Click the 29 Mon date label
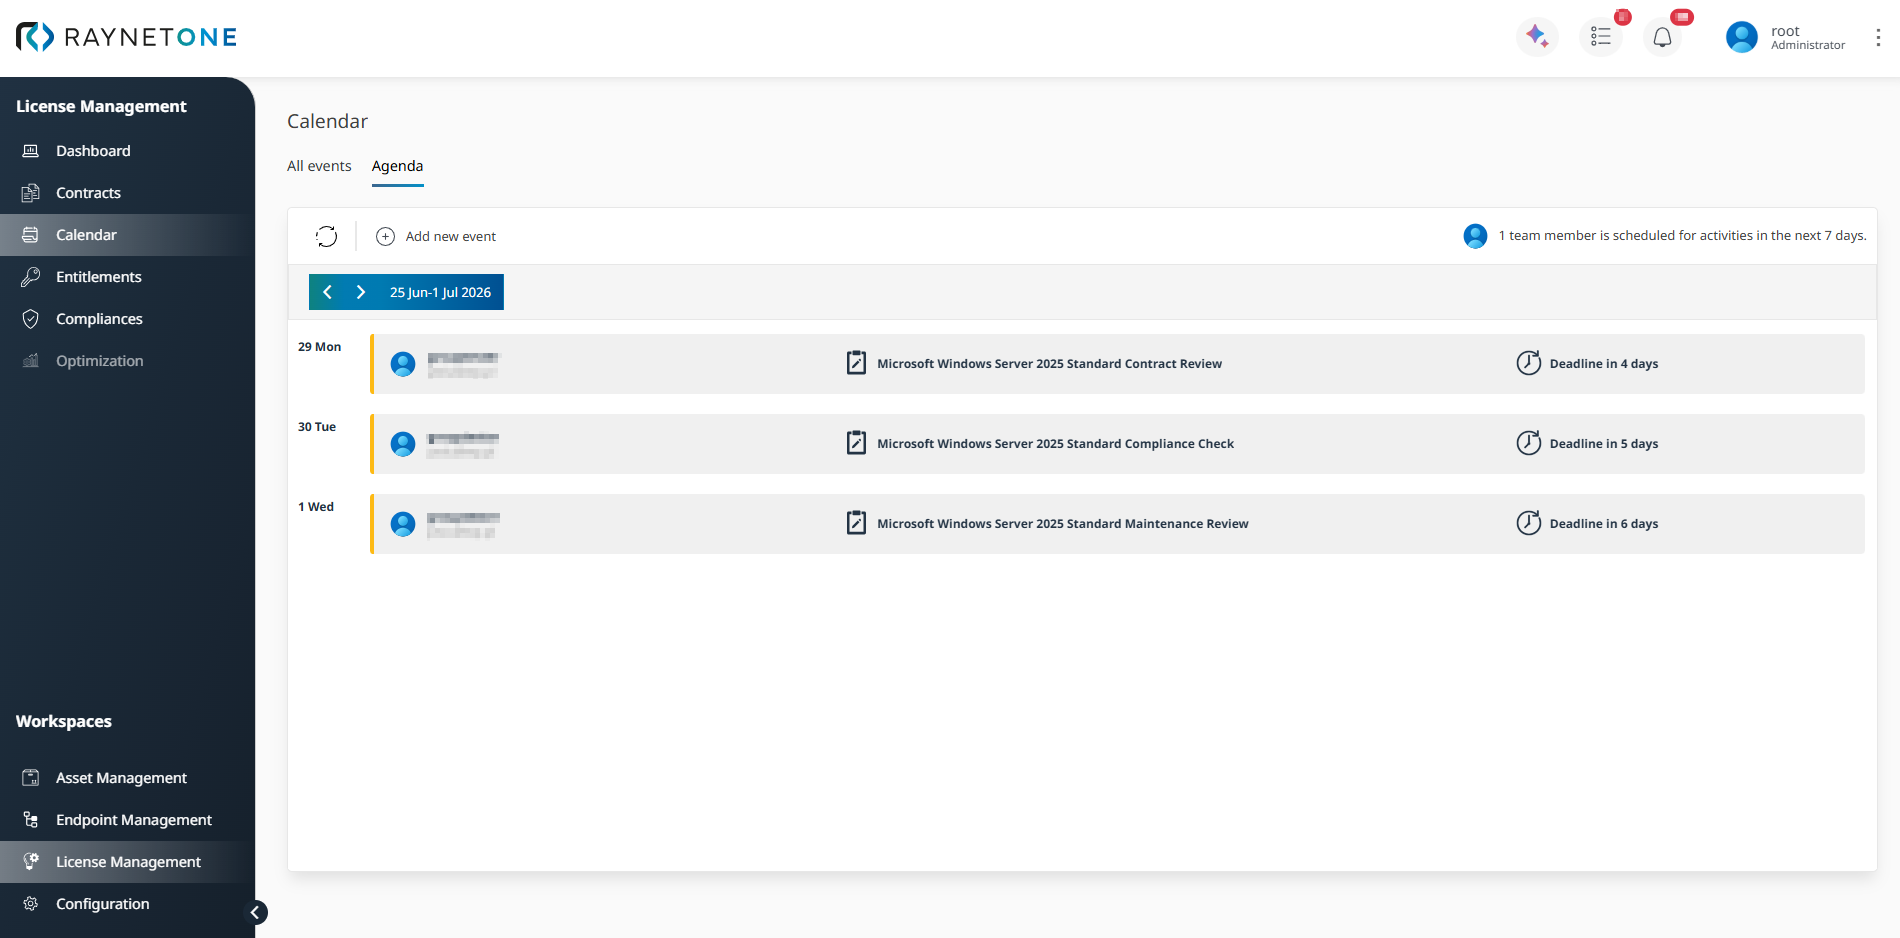 320,347
